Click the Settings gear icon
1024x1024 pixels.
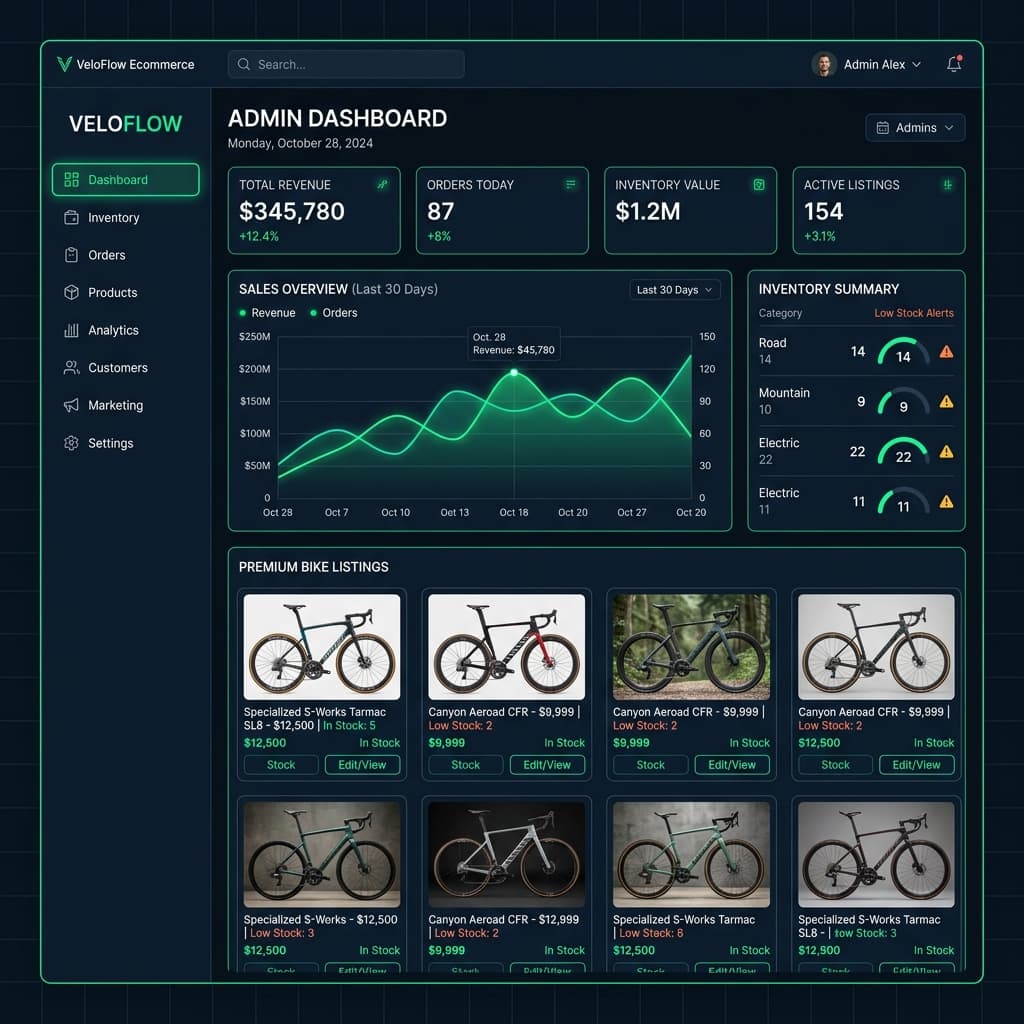tap(71, 443)
